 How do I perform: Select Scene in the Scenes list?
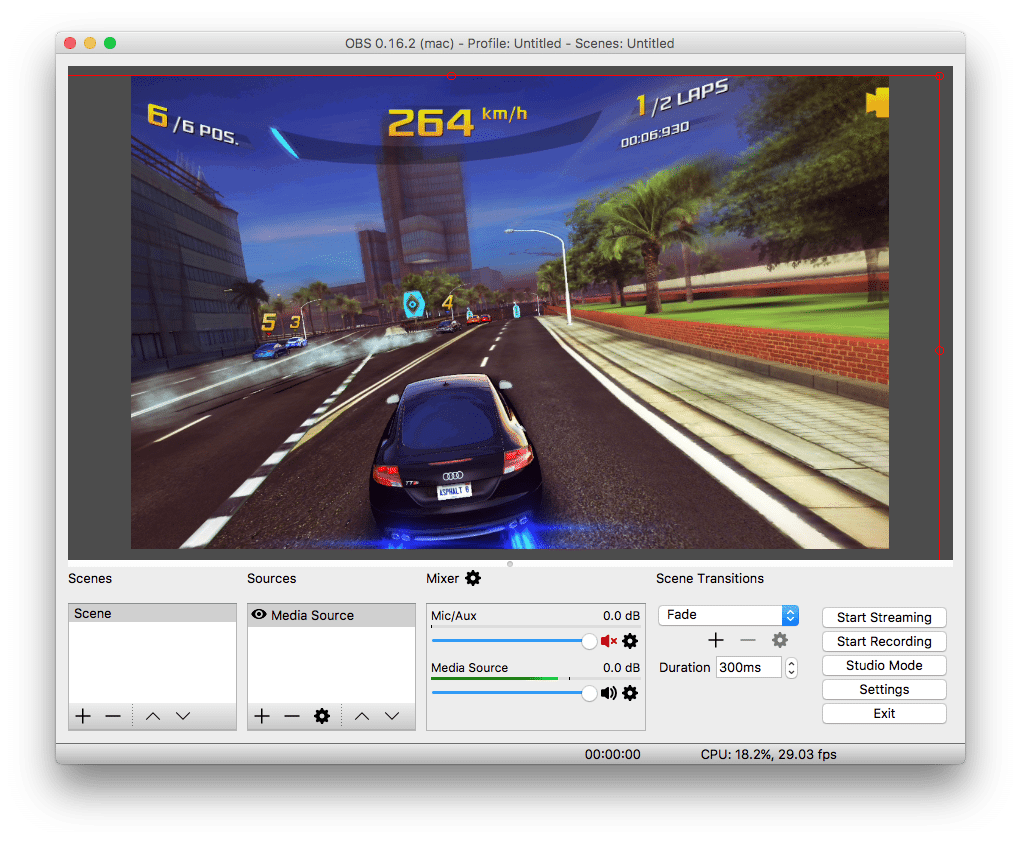tap(152, 613)
